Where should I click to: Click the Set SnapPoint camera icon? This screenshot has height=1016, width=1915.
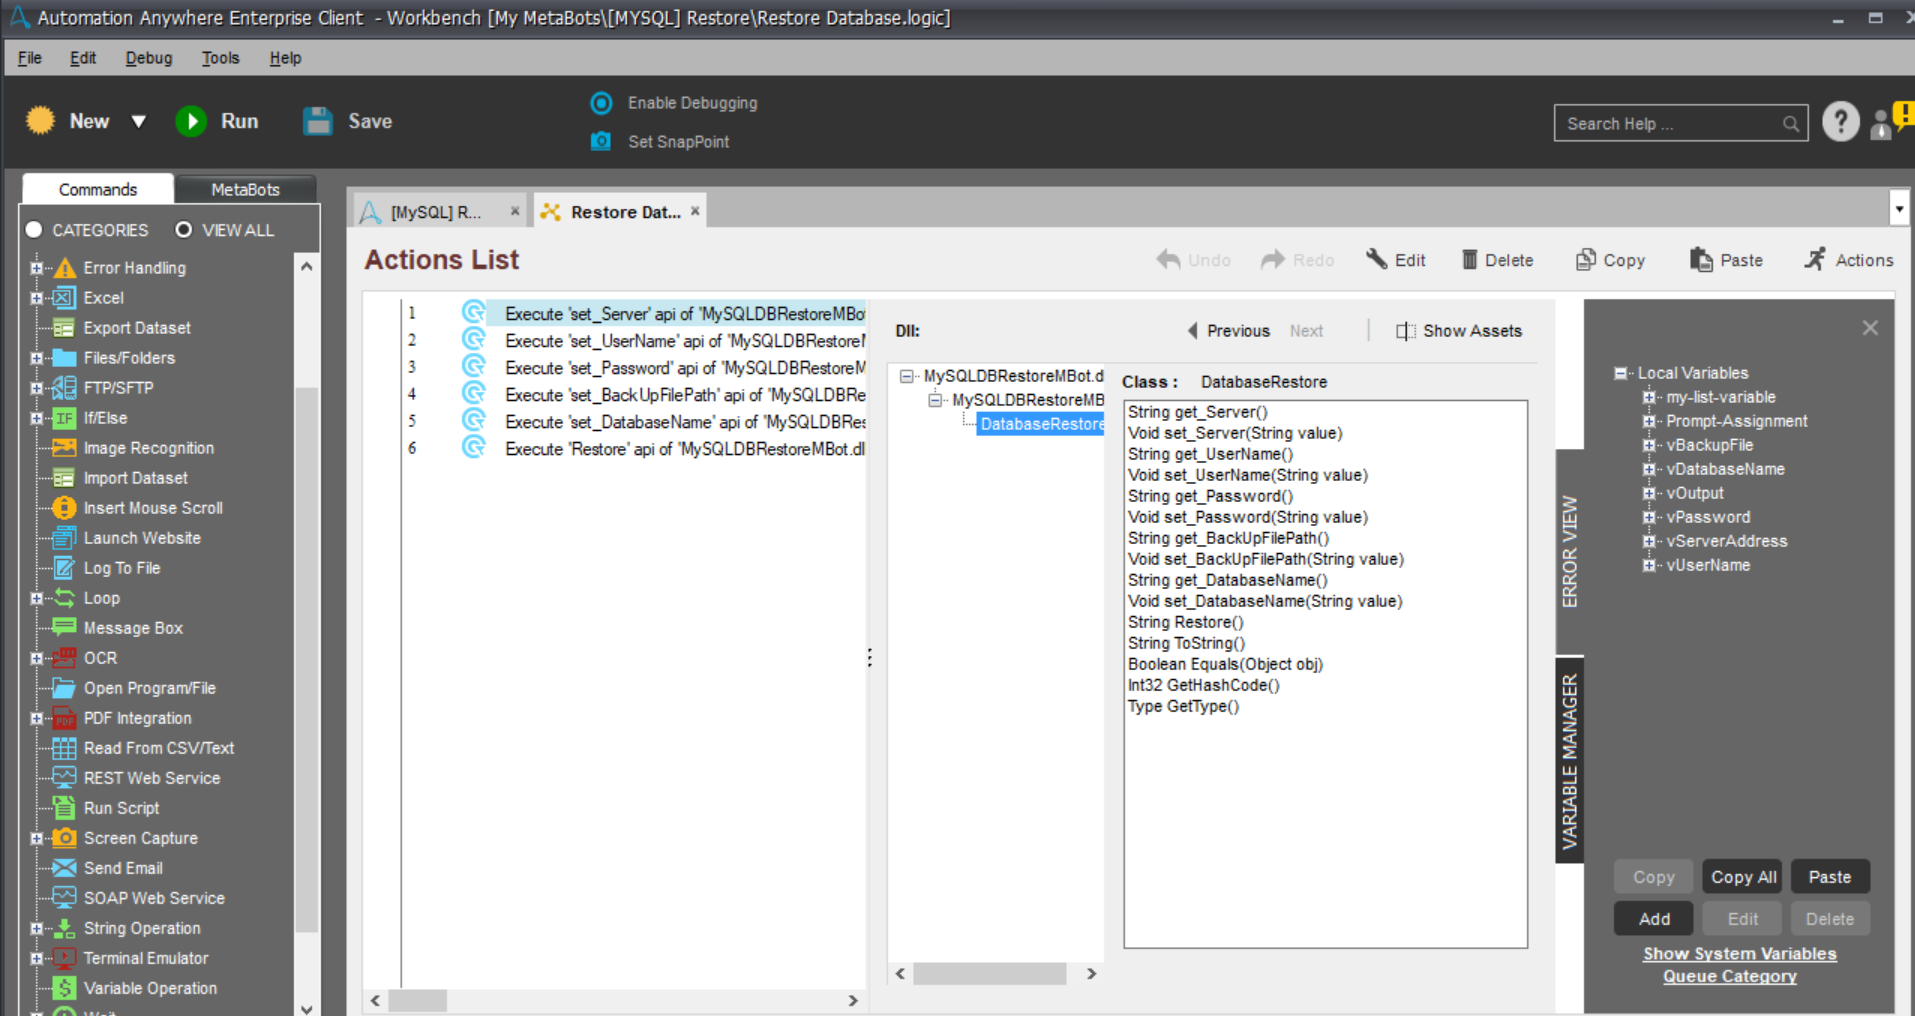pyautogui.click(x=601, y=141)
